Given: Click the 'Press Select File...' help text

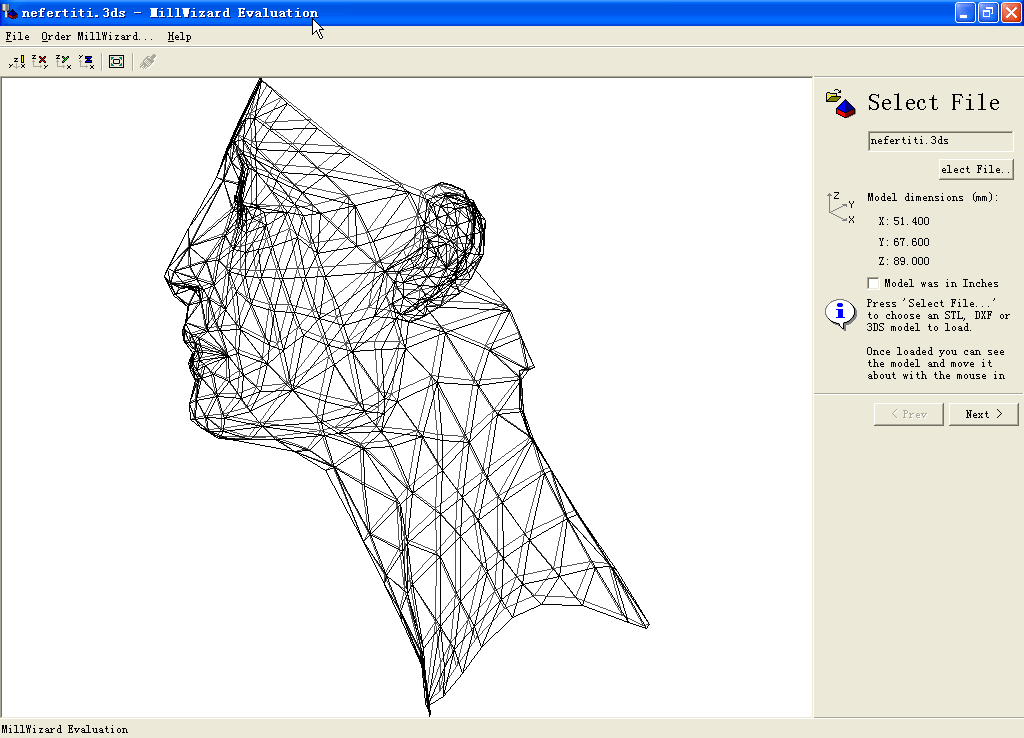Looking at the screenshot, I should click(x=938, y=315).
